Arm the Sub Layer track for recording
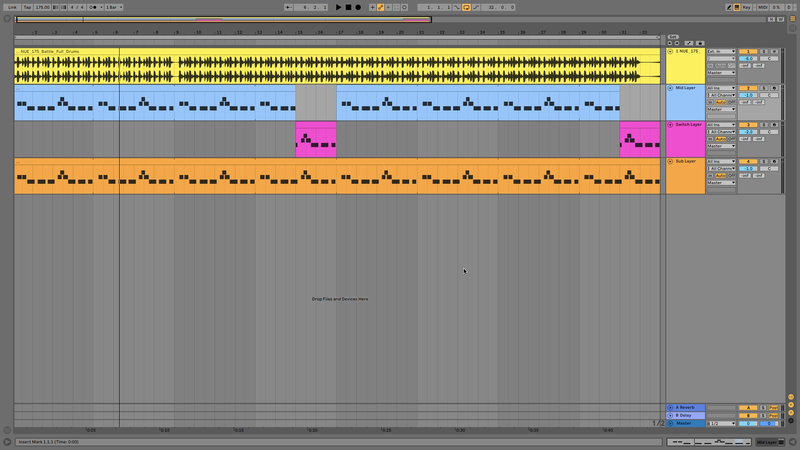800x450 pixels. pyautogui.click(x=774, y=162)
